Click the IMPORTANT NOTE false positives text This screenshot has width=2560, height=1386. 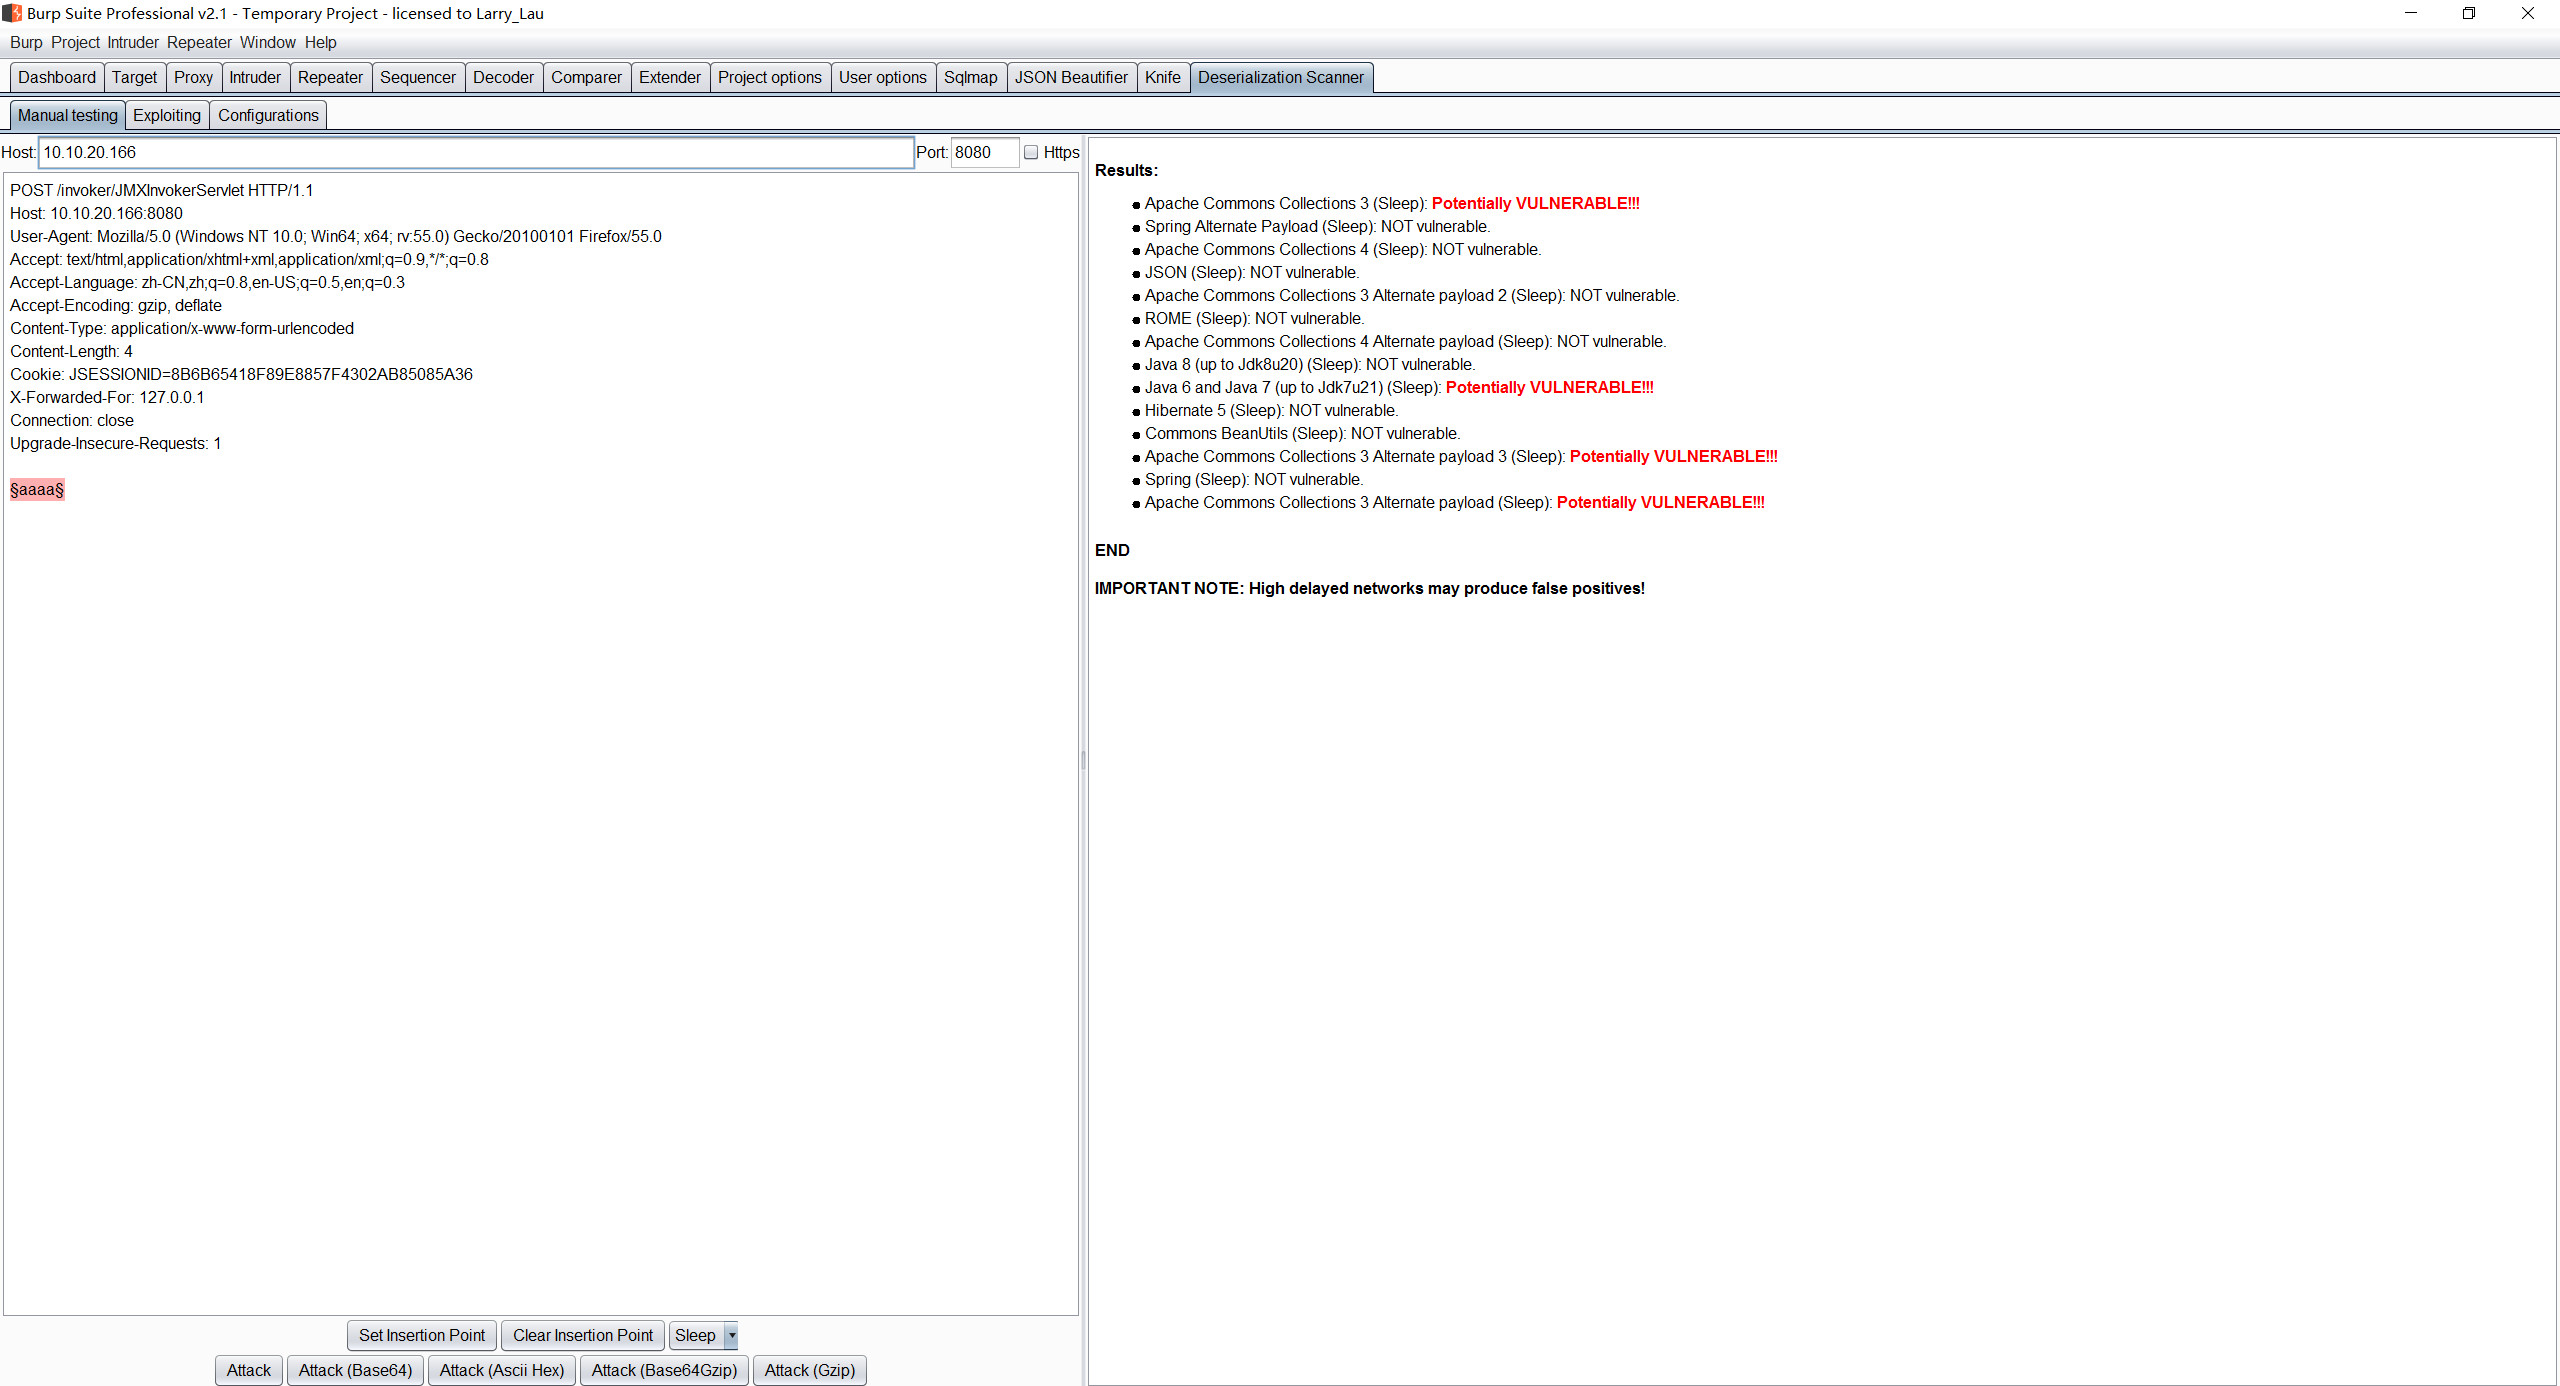pos(1370,588)
